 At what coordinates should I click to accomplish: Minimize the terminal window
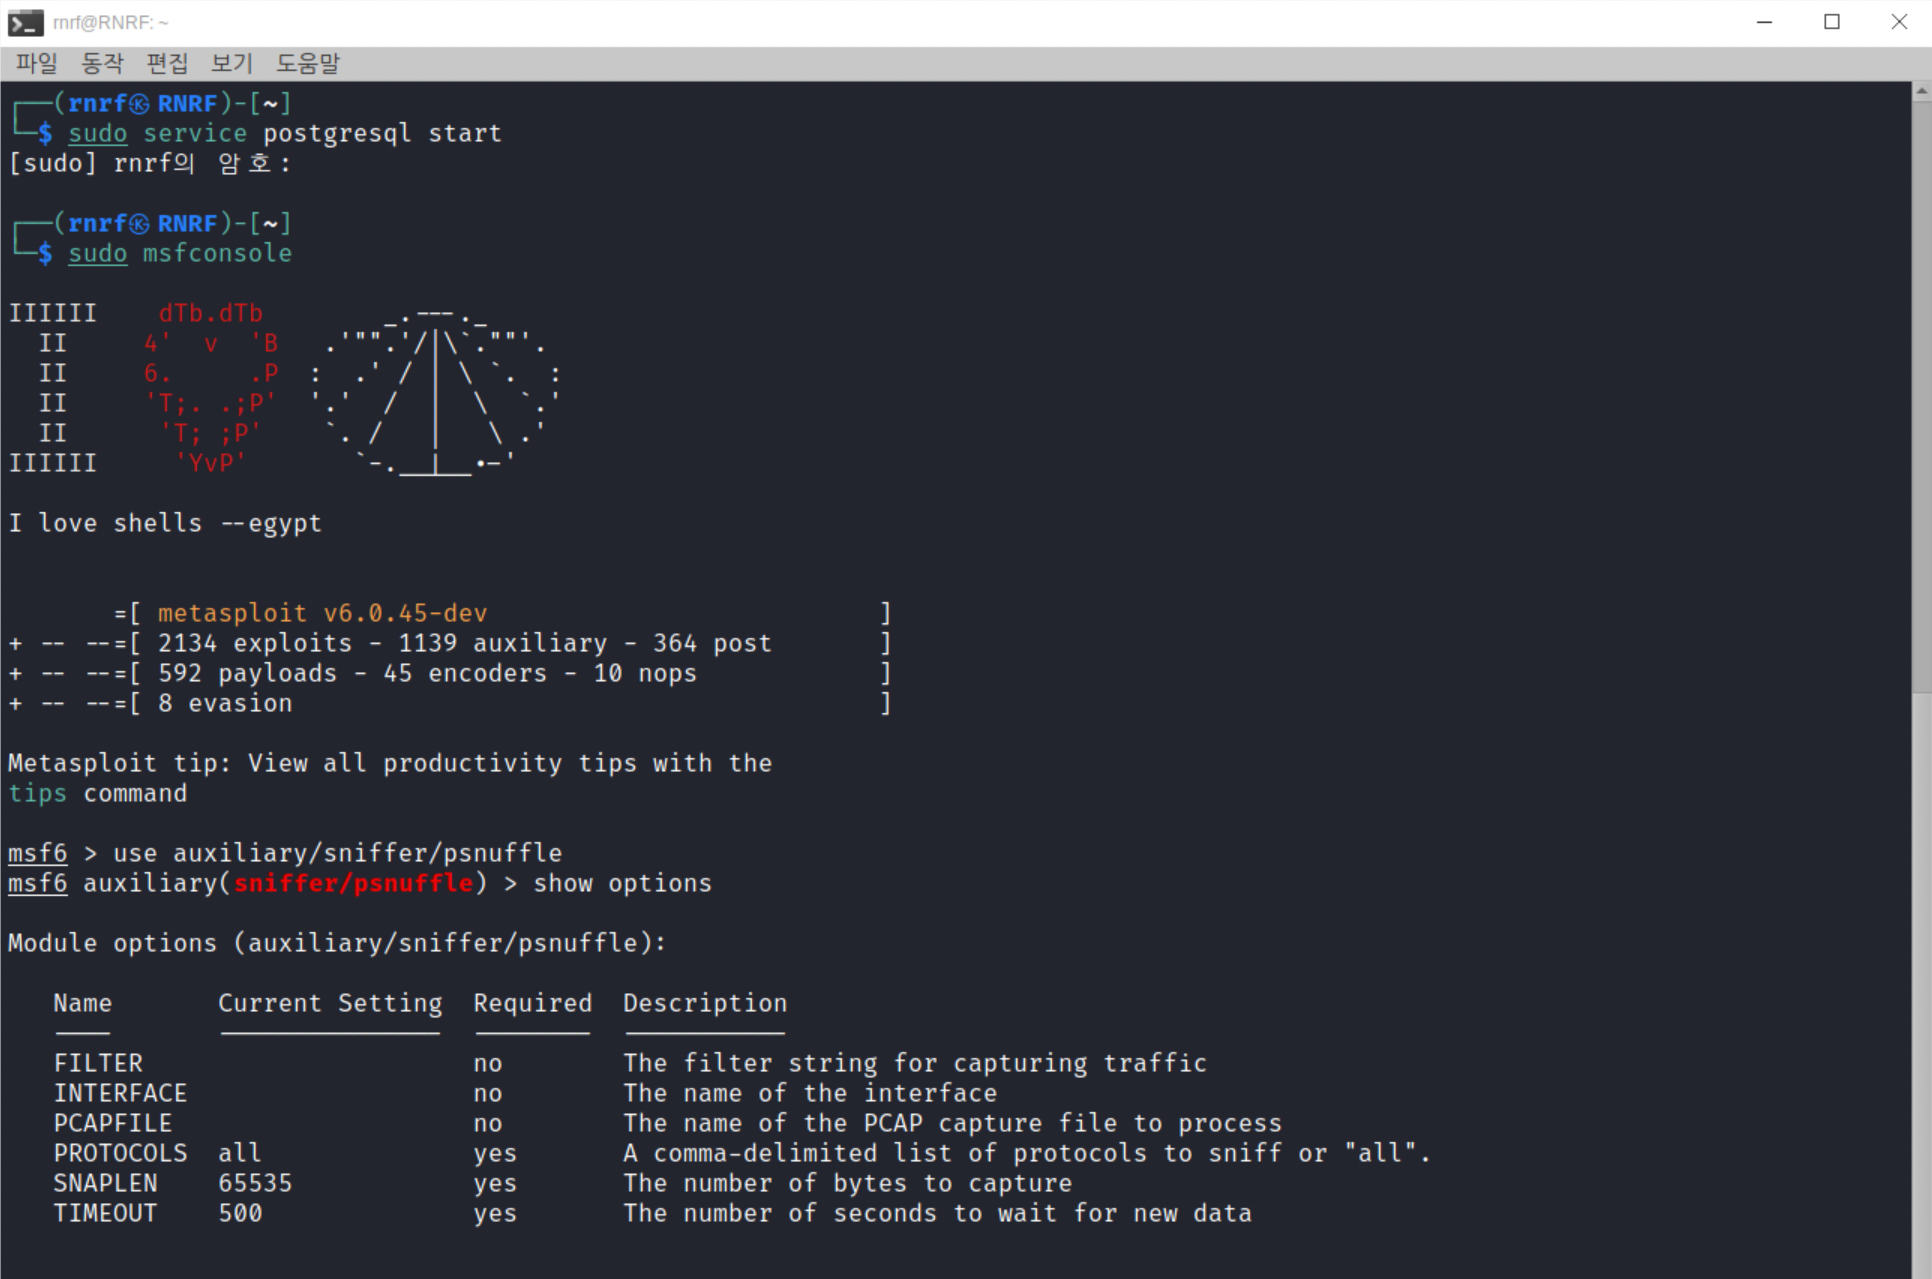[x=1764, y=22]
